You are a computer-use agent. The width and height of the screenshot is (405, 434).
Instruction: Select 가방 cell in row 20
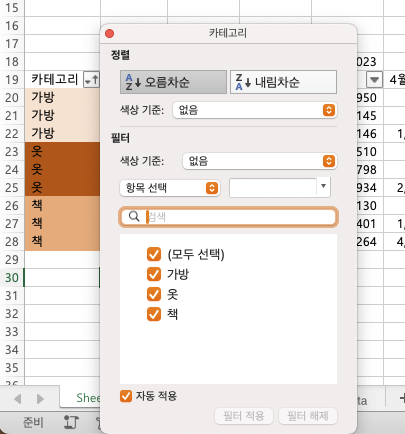62,98
